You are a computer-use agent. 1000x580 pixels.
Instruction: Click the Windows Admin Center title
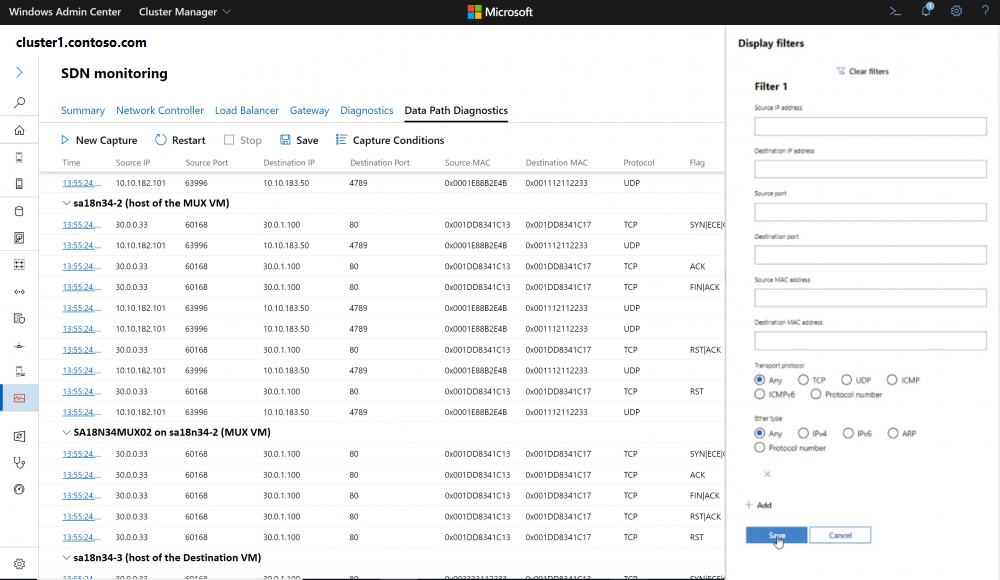click(65, 11)
